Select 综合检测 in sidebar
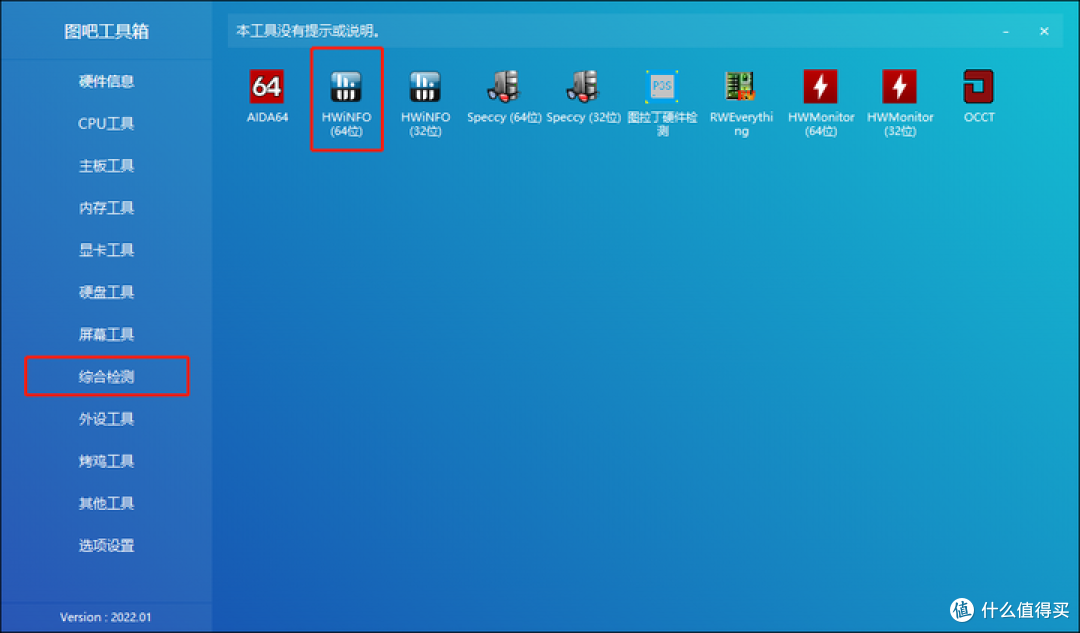This screenshot has width=1080, height=633. (106, 376)
